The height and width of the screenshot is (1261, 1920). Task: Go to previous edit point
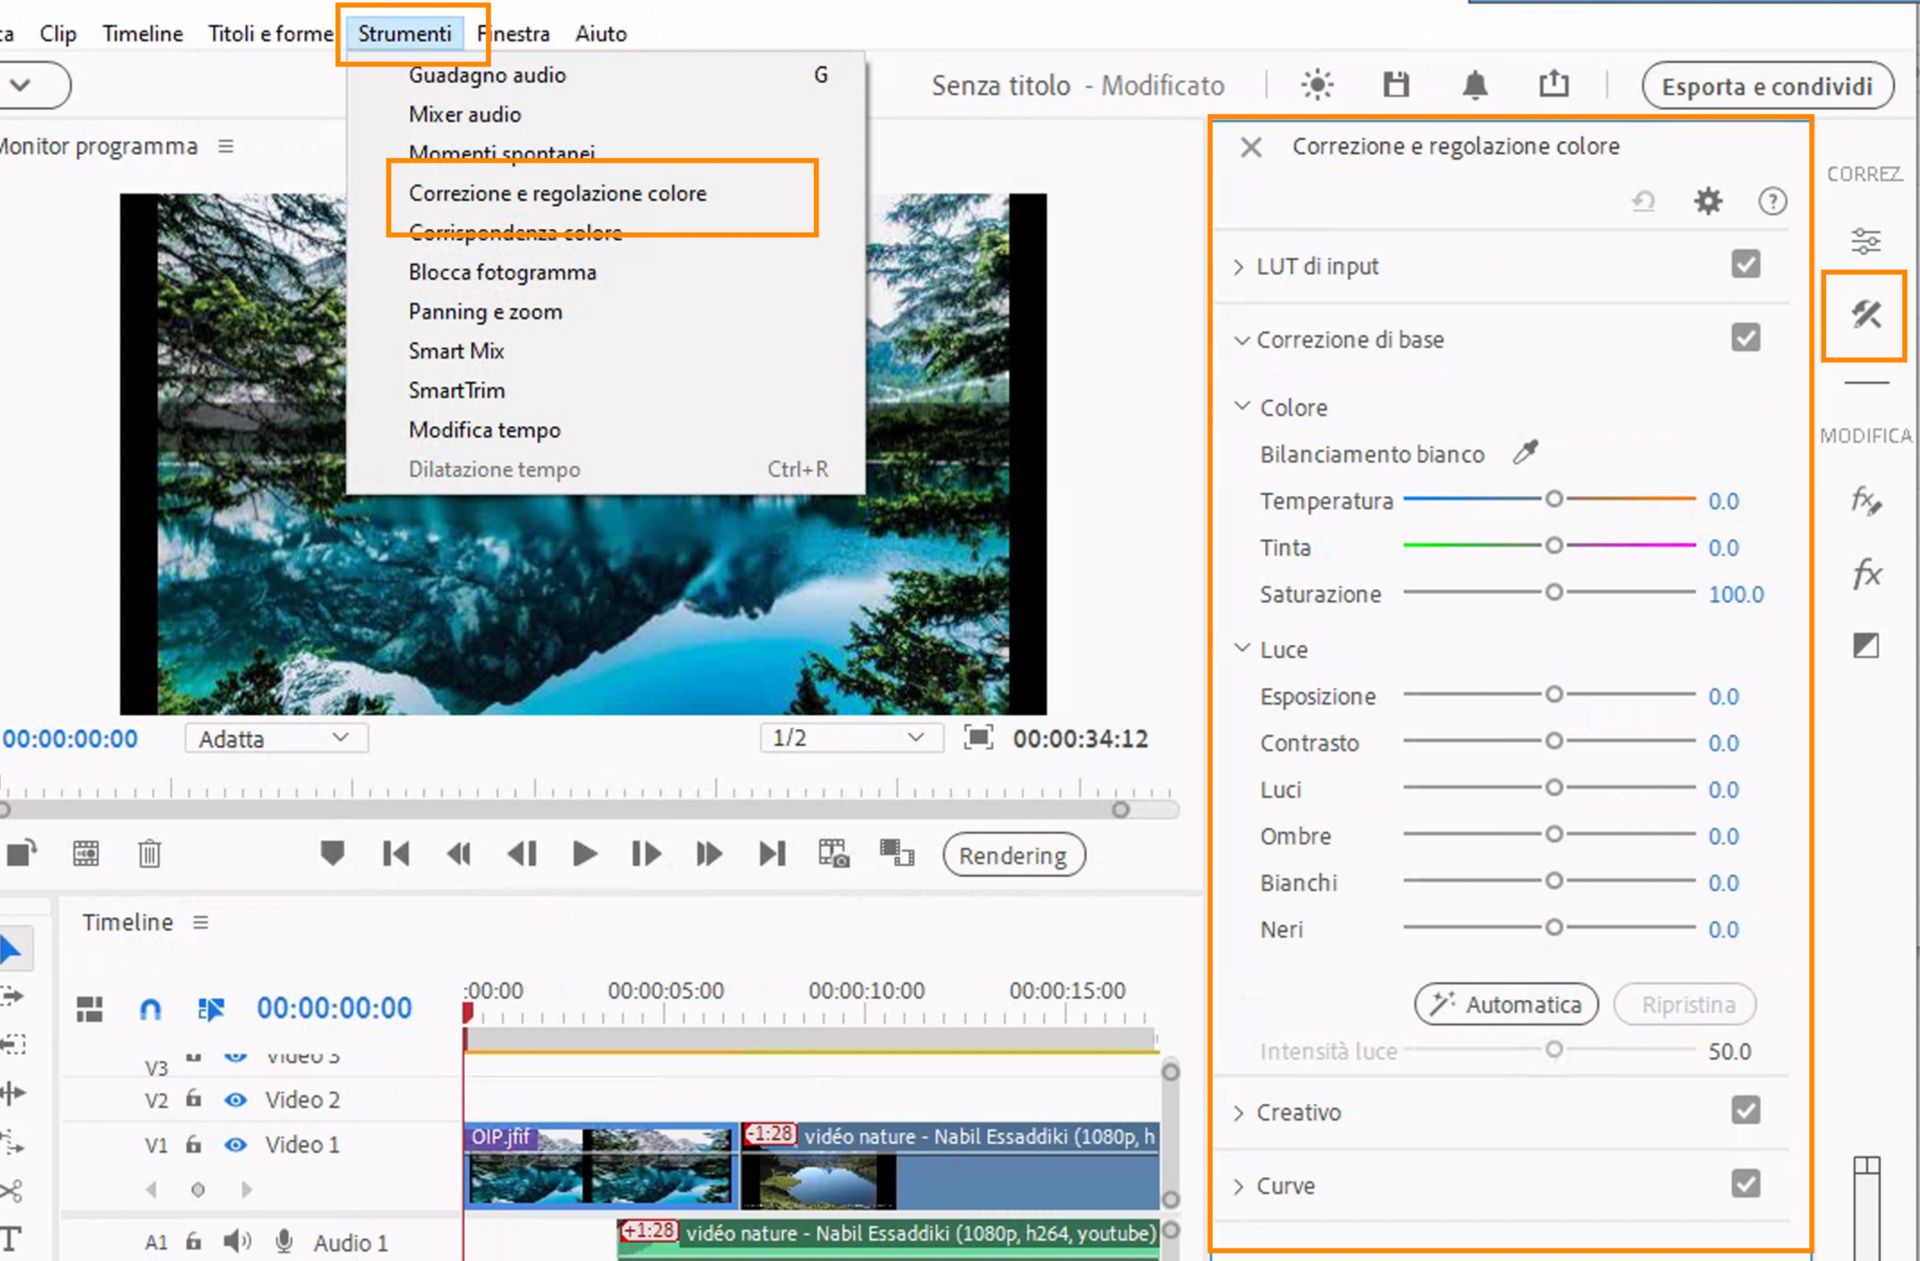396,853
